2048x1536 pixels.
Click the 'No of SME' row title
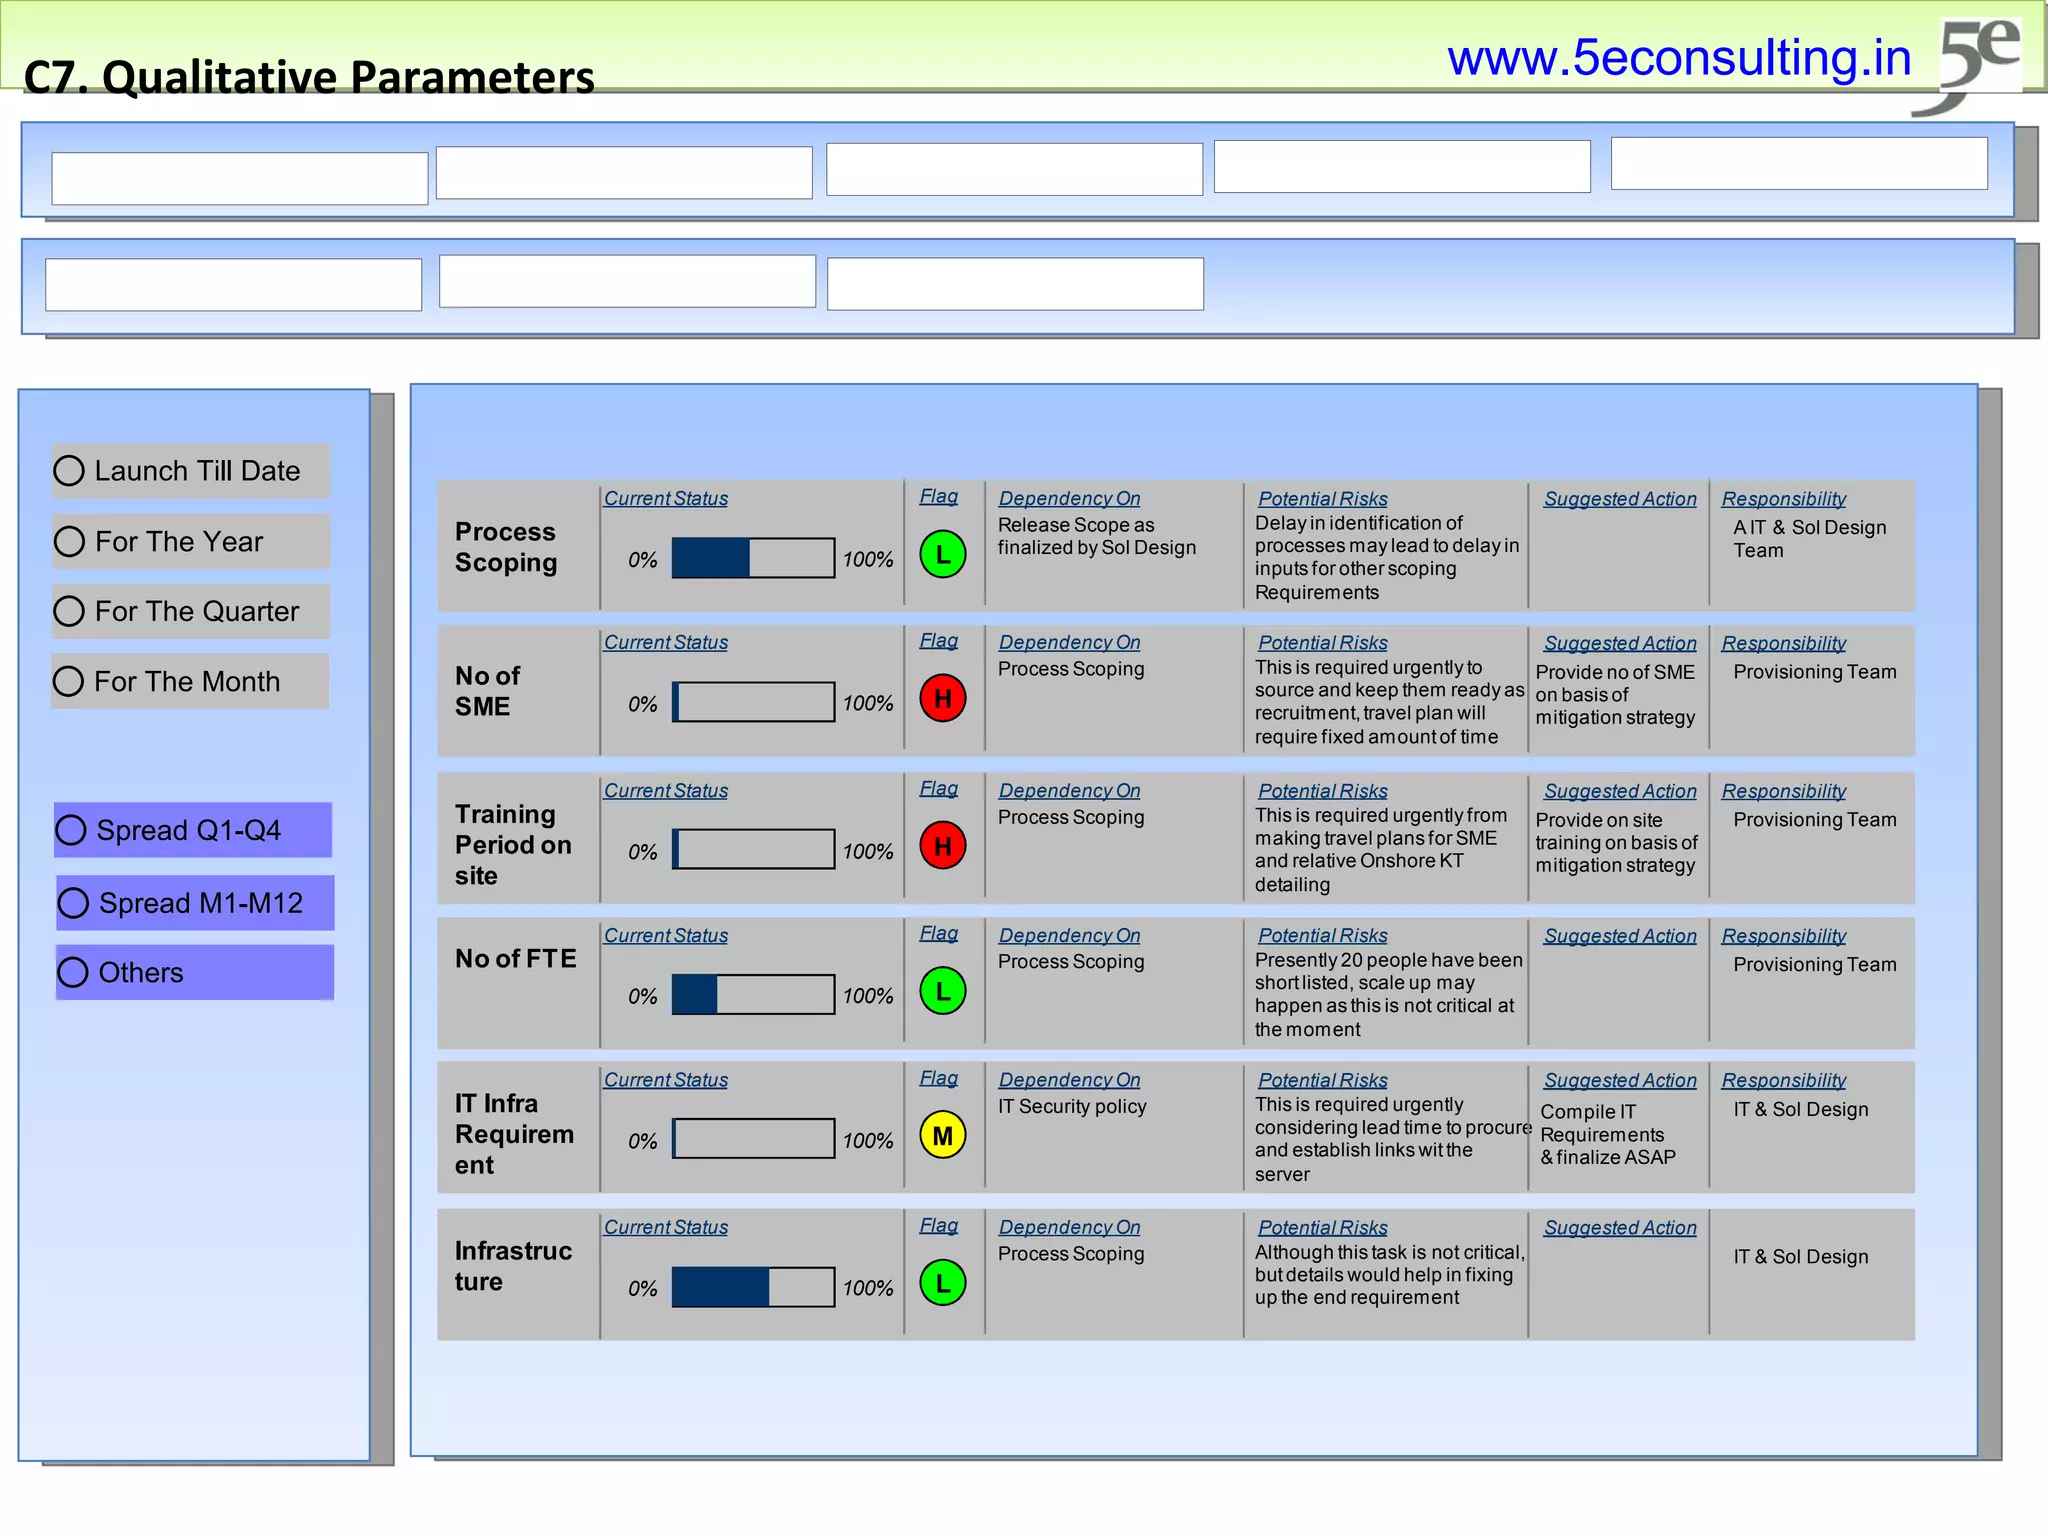coord(488,691)
